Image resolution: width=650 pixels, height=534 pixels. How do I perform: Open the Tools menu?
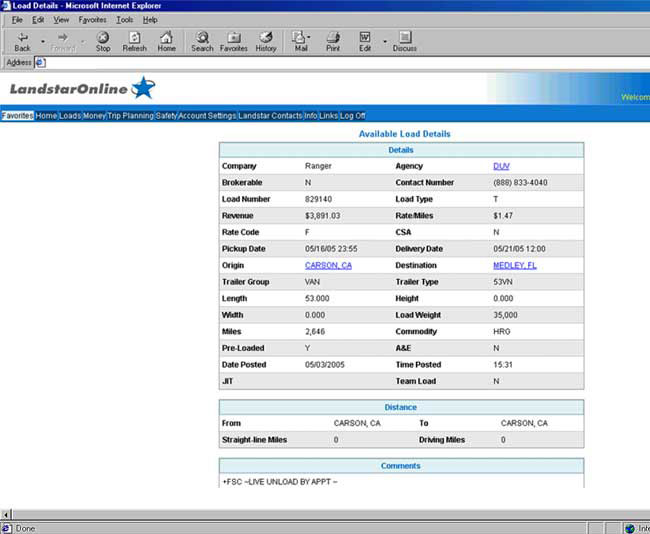click(x=124, y=19)
